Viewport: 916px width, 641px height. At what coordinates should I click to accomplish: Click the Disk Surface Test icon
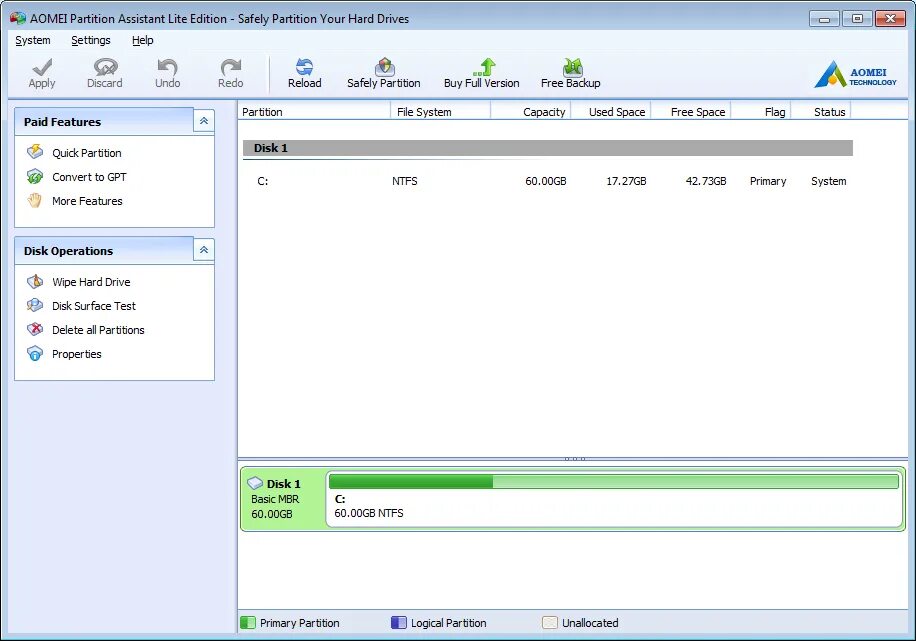pos(35,305)
